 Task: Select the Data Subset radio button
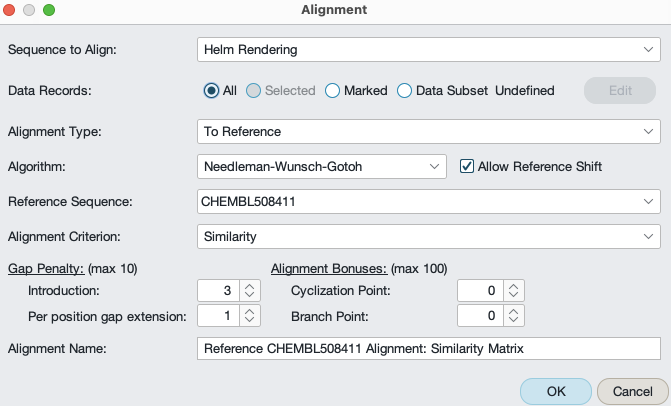click(x=404, y=91)
